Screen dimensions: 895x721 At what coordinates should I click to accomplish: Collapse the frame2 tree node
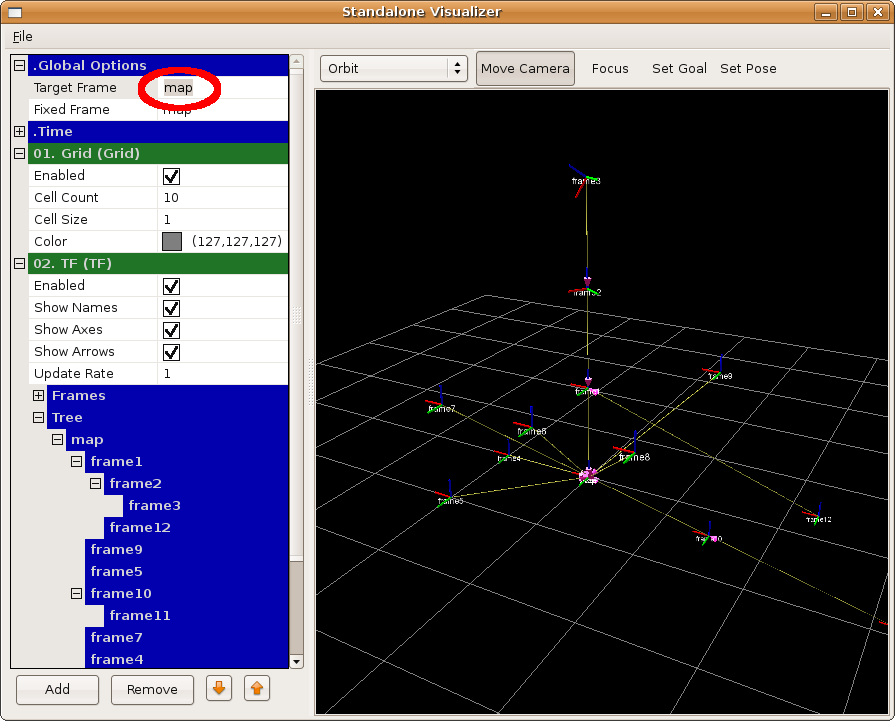(x=96, y=484)
